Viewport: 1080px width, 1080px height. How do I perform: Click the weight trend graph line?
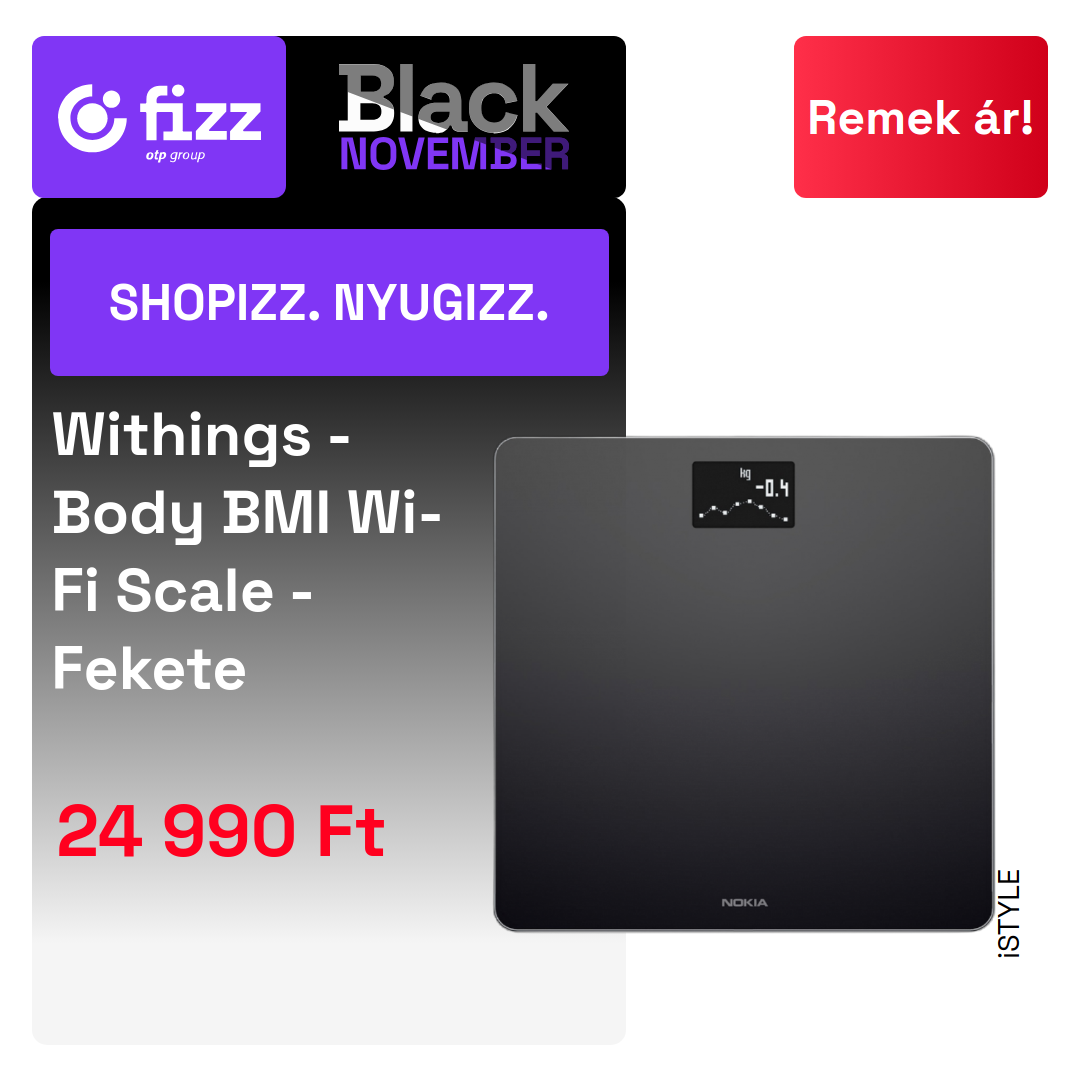coord(743,510)
